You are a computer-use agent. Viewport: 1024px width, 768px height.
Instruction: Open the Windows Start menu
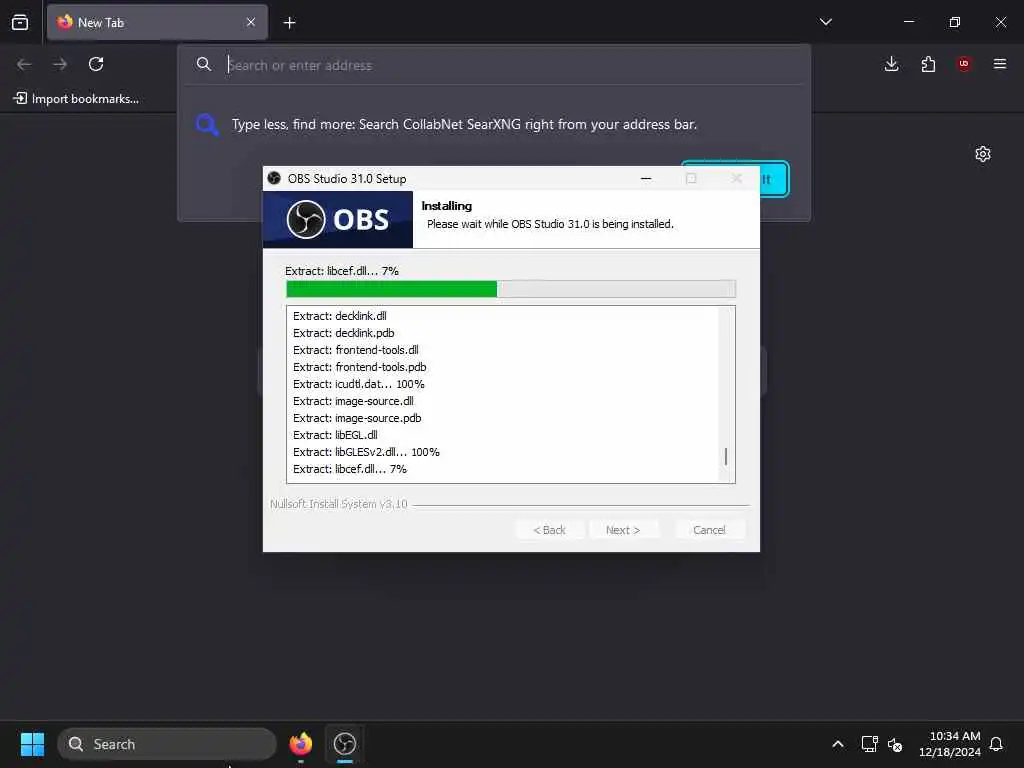[x=32, y=744]
